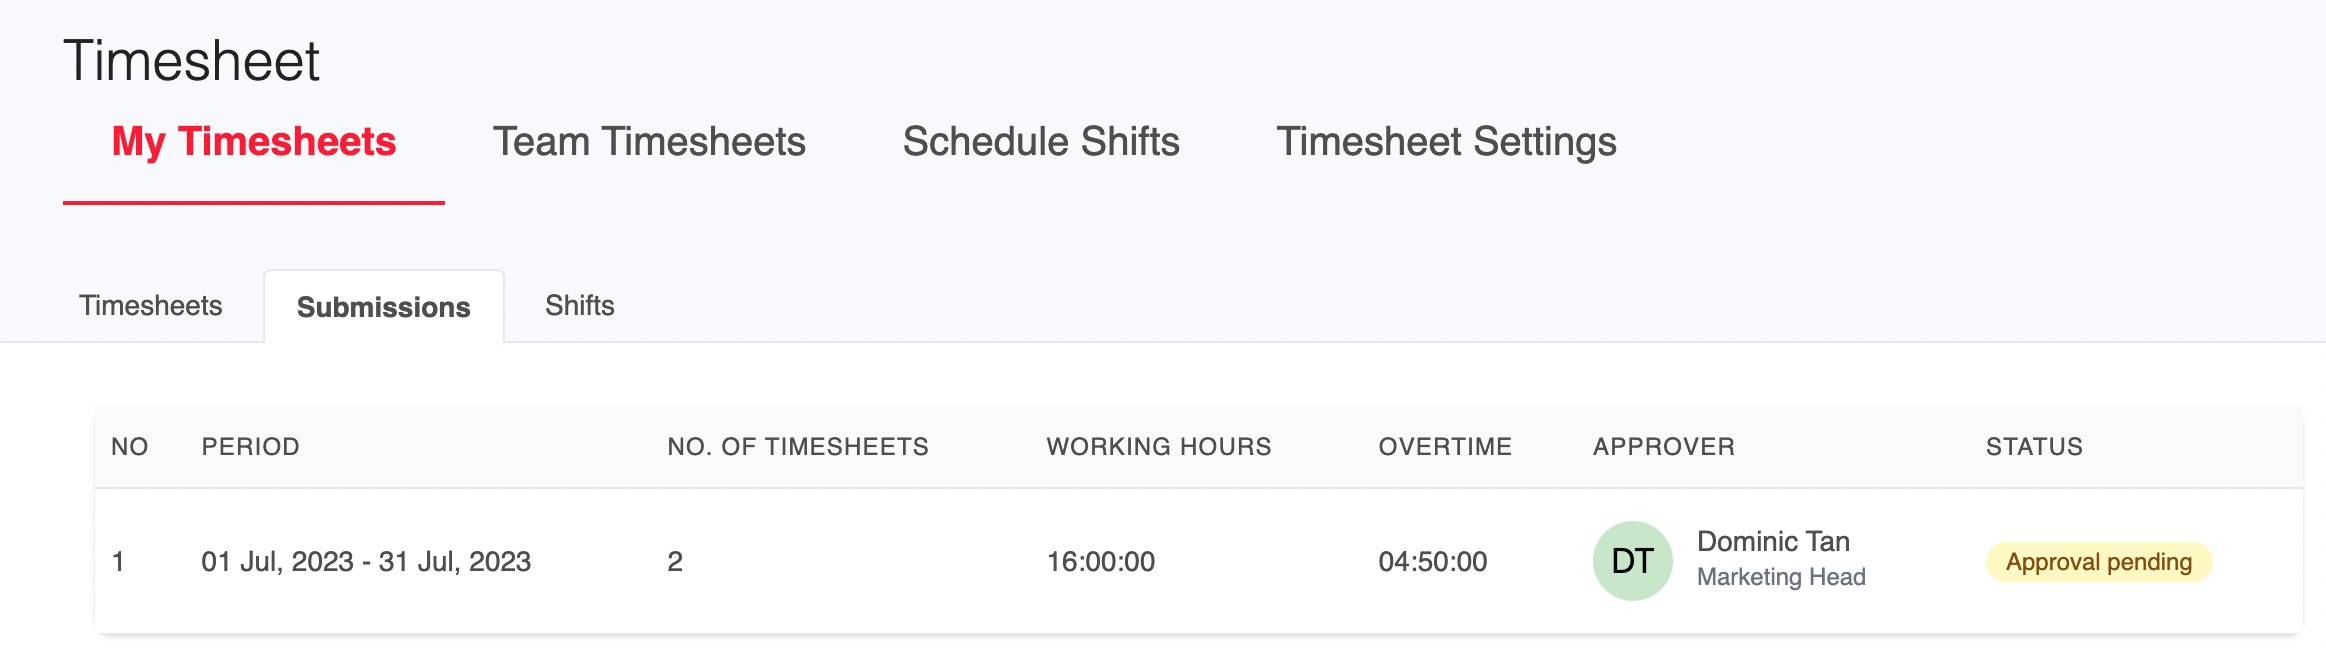2326x654 pixels.
Task: Click the PERIOD column header
Action: tap(251, 447)
